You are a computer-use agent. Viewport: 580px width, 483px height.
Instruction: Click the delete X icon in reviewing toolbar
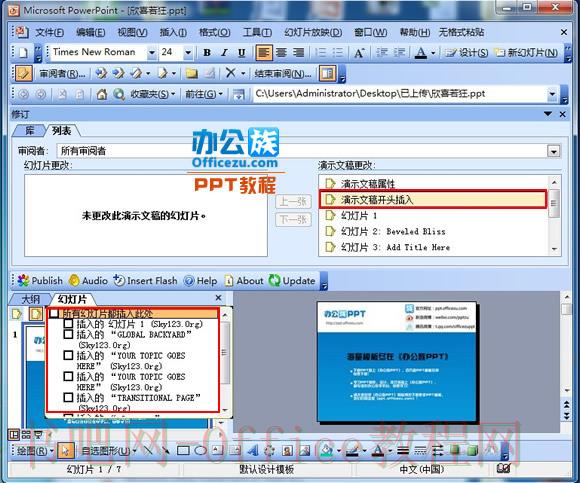pyautogui.click(x=231, y=73)
